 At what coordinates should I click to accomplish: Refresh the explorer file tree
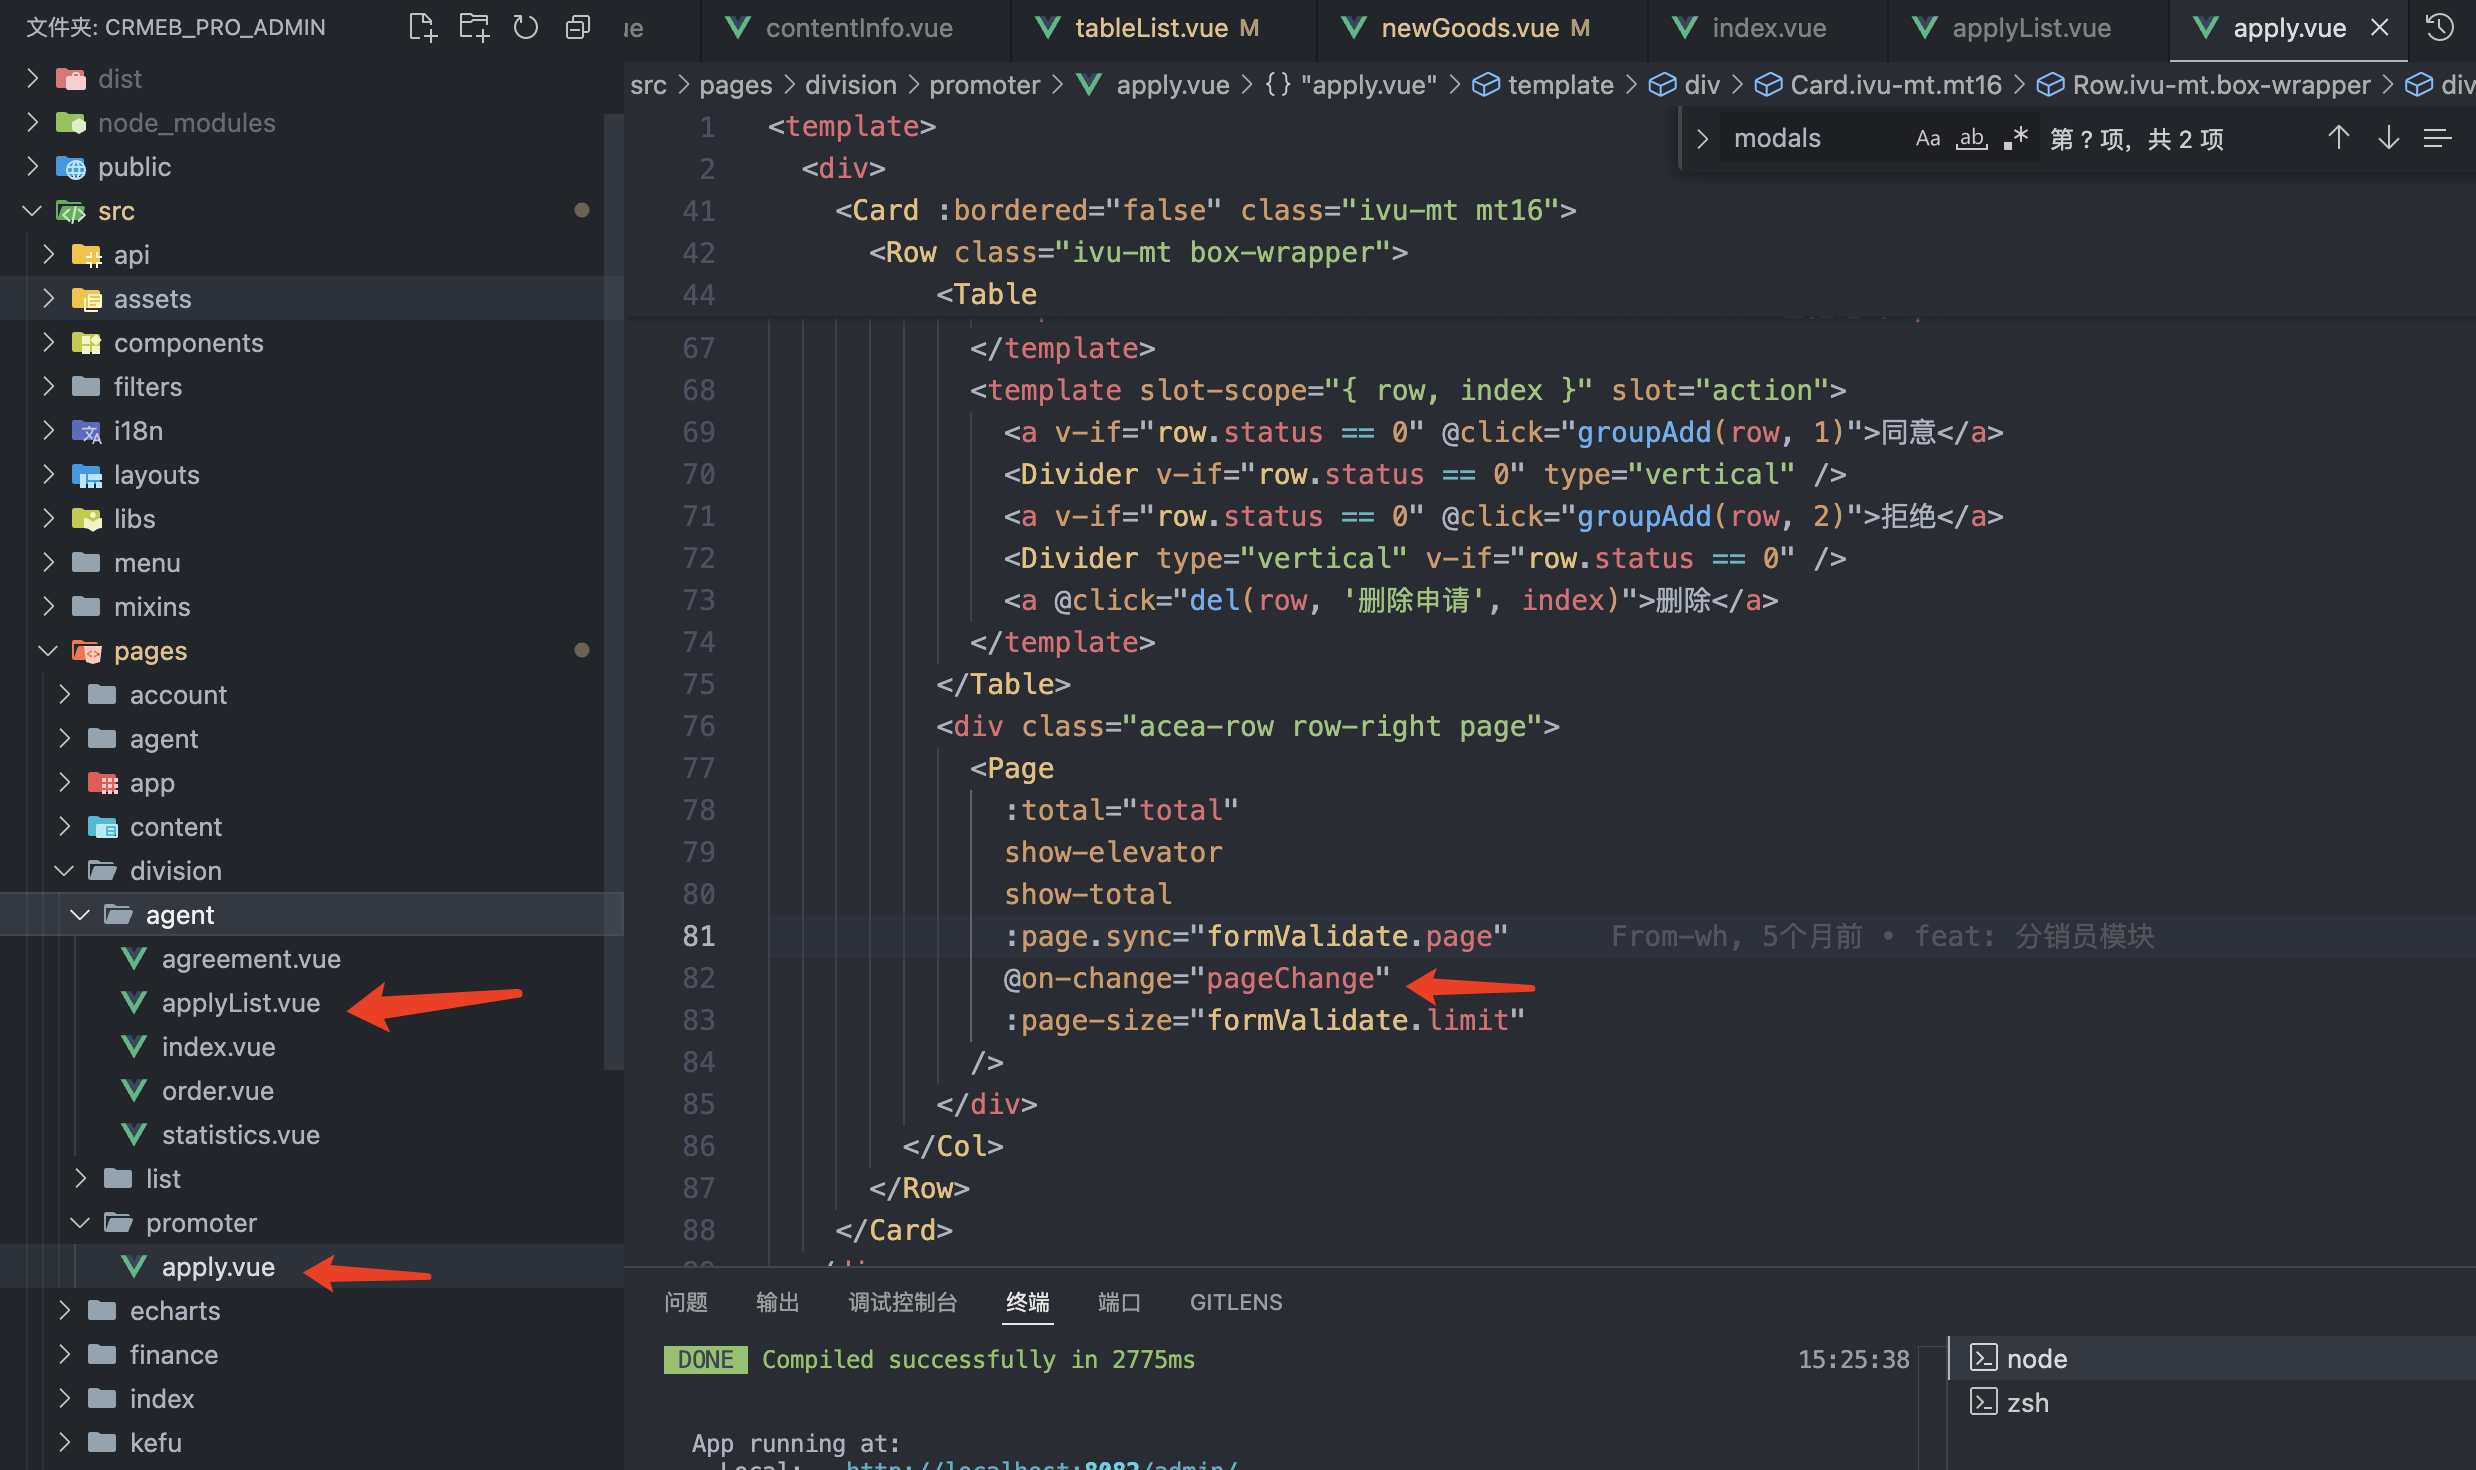coord(525,27)
